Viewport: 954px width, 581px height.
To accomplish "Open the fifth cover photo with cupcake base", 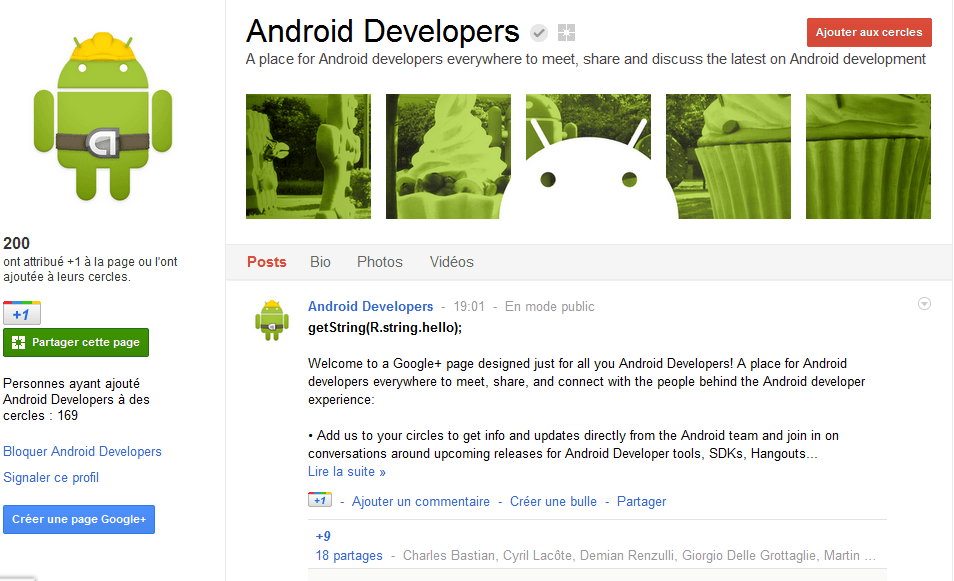I will 868,156.
